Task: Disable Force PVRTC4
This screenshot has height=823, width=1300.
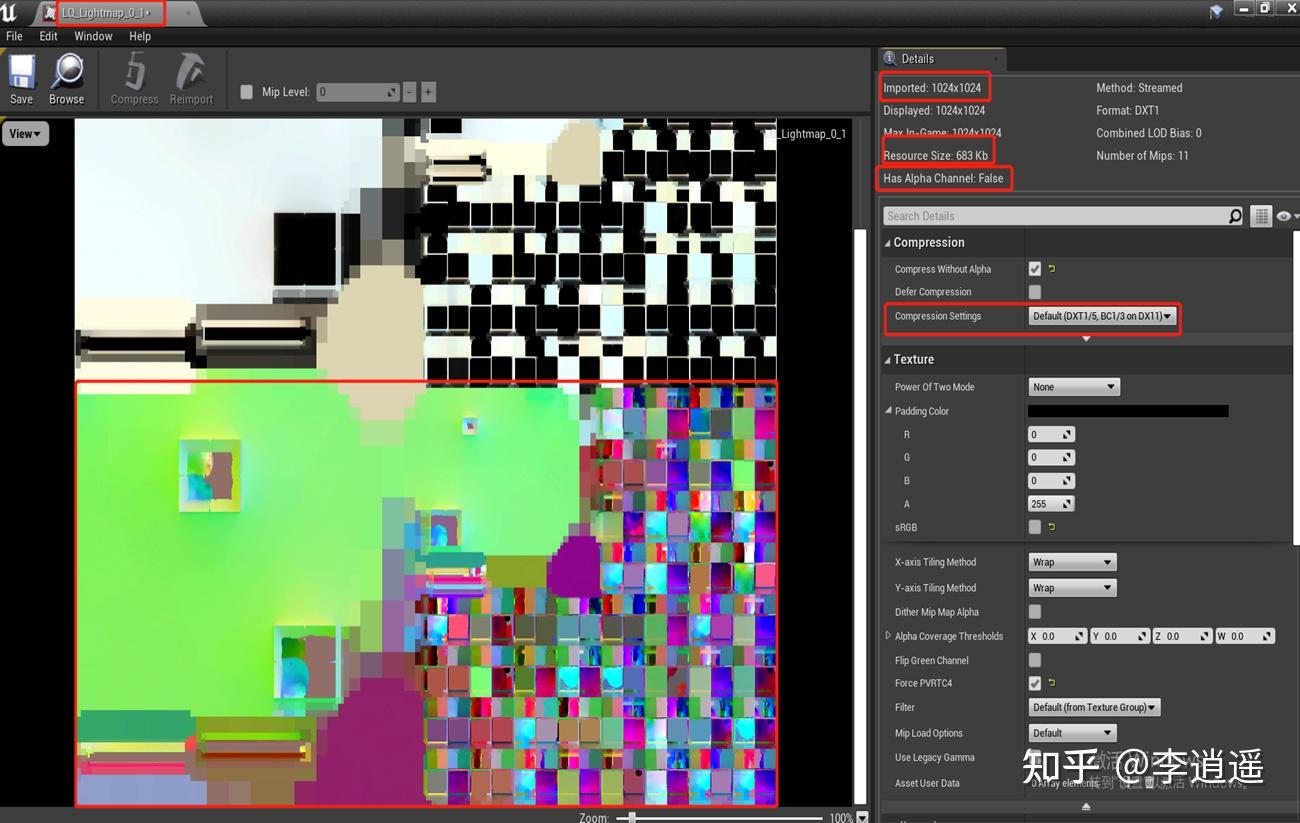Action: 1034,683
